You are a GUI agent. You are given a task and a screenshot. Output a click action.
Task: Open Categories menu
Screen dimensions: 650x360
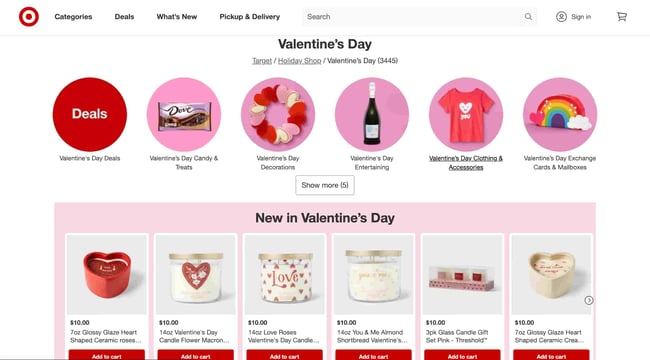[x=73, y=17]
